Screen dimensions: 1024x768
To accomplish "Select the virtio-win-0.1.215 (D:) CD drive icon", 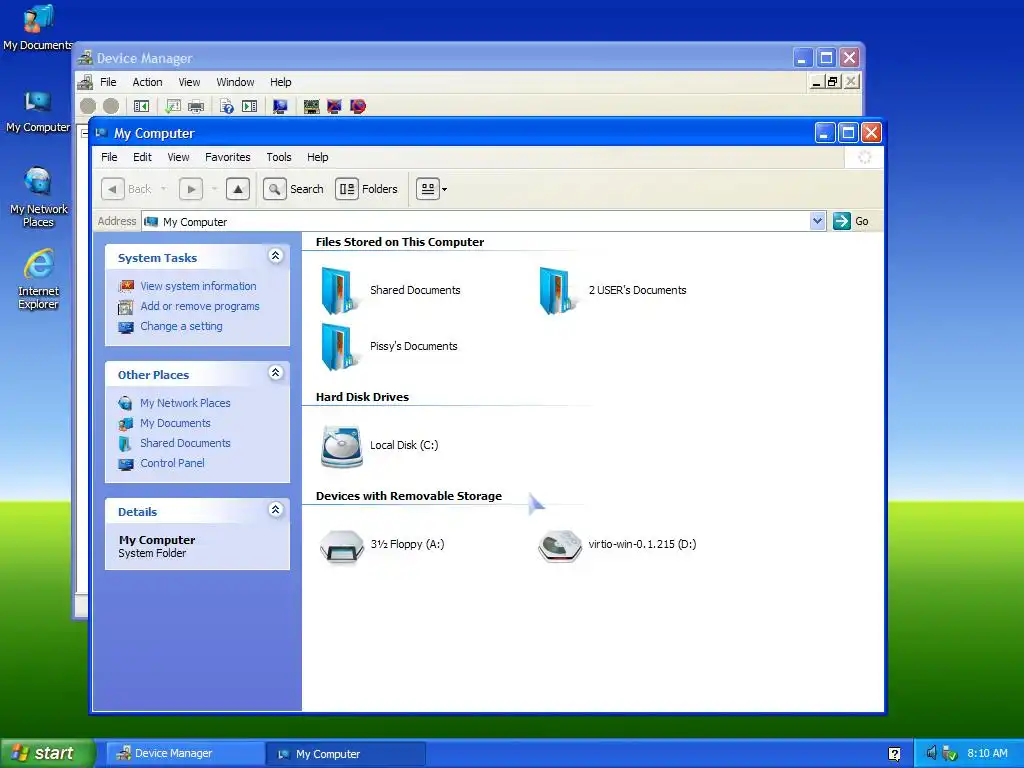I will [560, 545].
